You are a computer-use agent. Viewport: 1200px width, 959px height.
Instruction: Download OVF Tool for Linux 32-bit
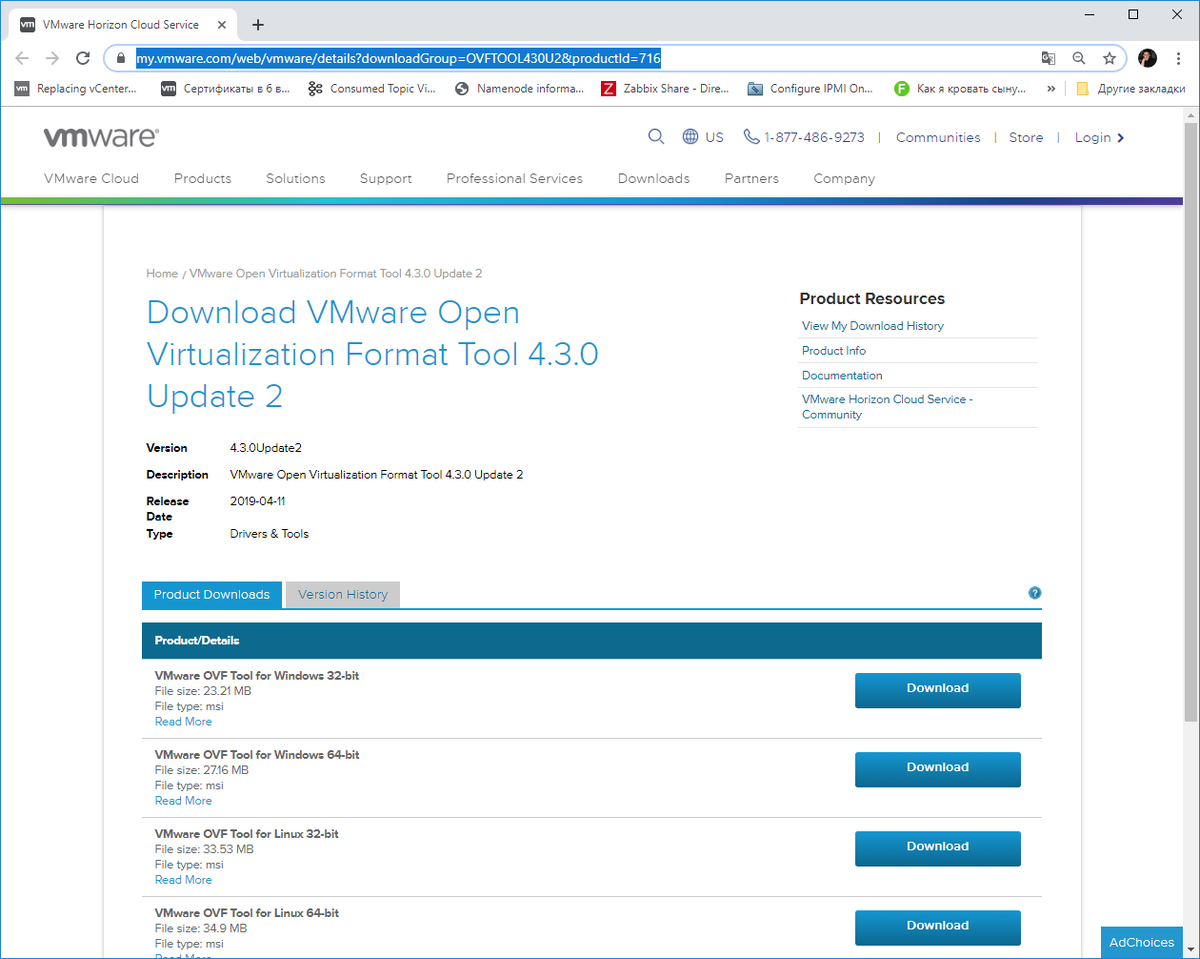pyautogui.click(x=938, y=848)
